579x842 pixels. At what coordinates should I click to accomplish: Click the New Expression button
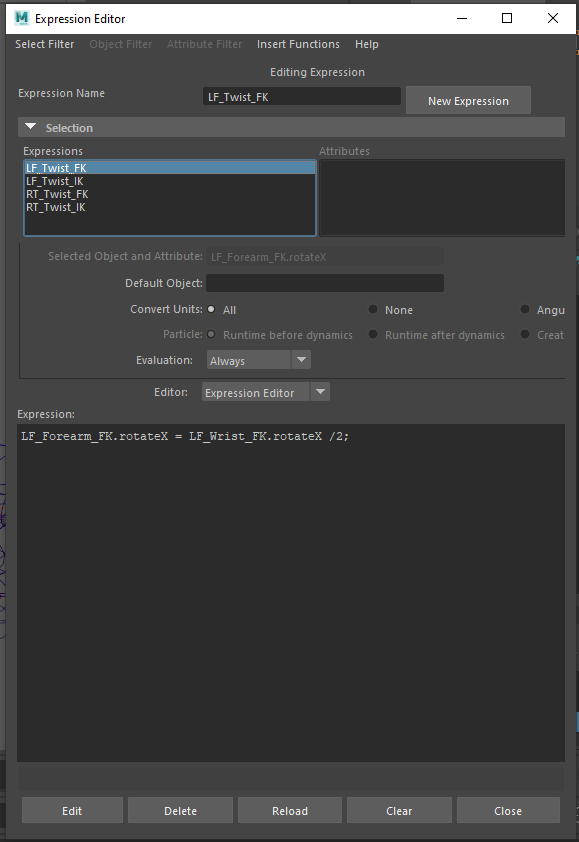point(468,100)
